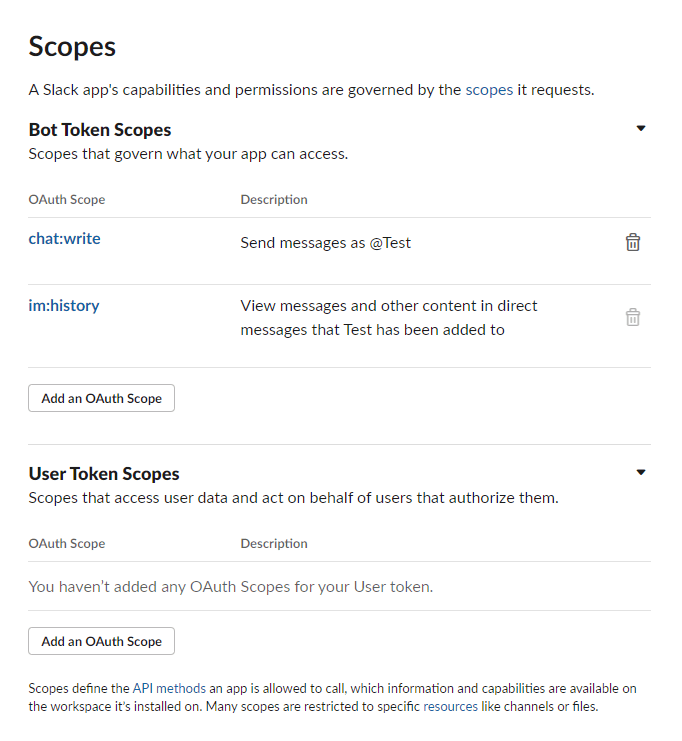Open the 'API methods' link
The width and height of the screenshot is (682, 741).
click(x=169, y=688)
